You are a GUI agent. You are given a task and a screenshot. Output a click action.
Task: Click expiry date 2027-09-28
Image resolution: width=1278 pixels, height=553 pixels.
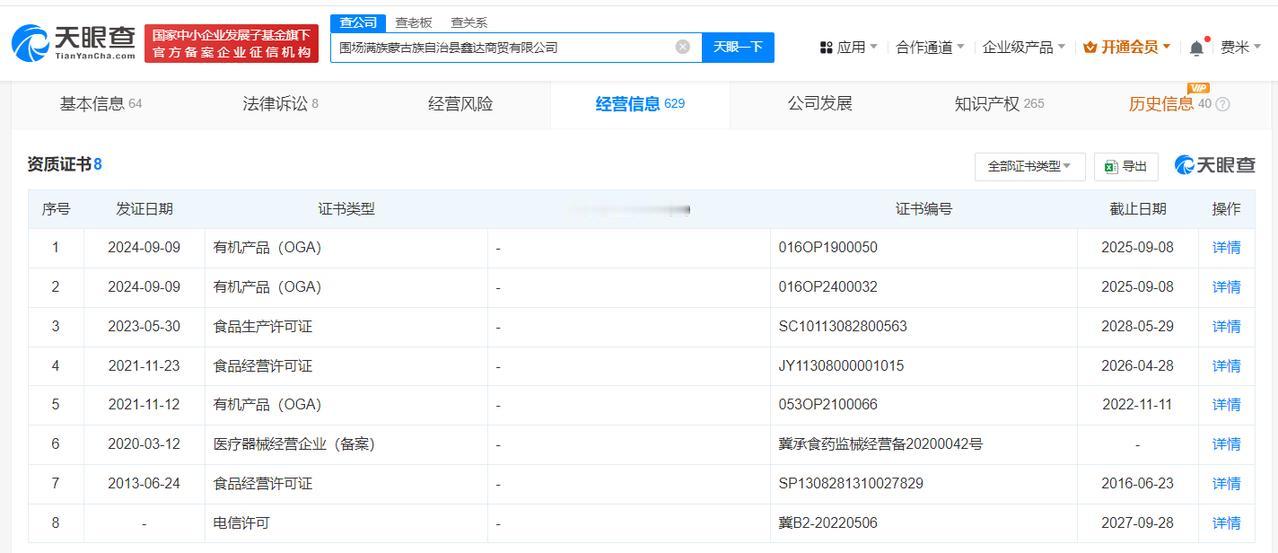[x=1137, y=523]
